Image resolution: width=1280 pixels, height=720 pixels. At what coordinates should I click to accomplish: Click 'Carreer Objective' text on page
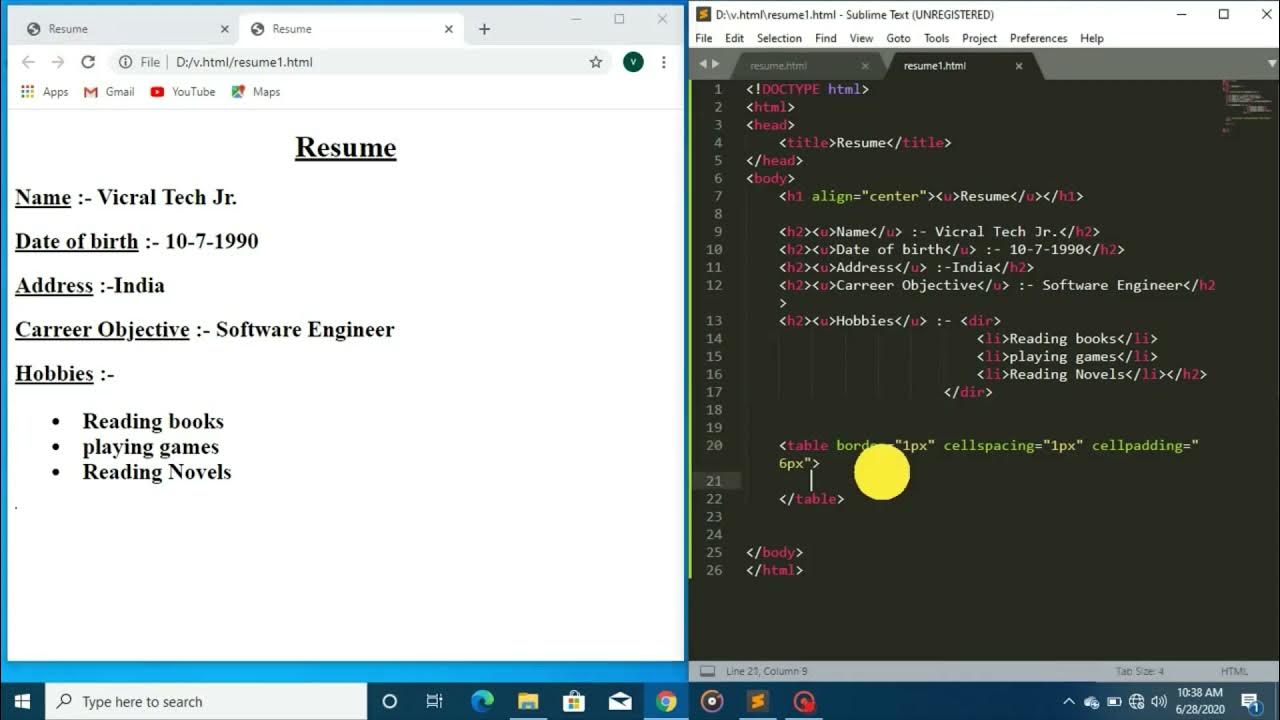click(102, 330)
